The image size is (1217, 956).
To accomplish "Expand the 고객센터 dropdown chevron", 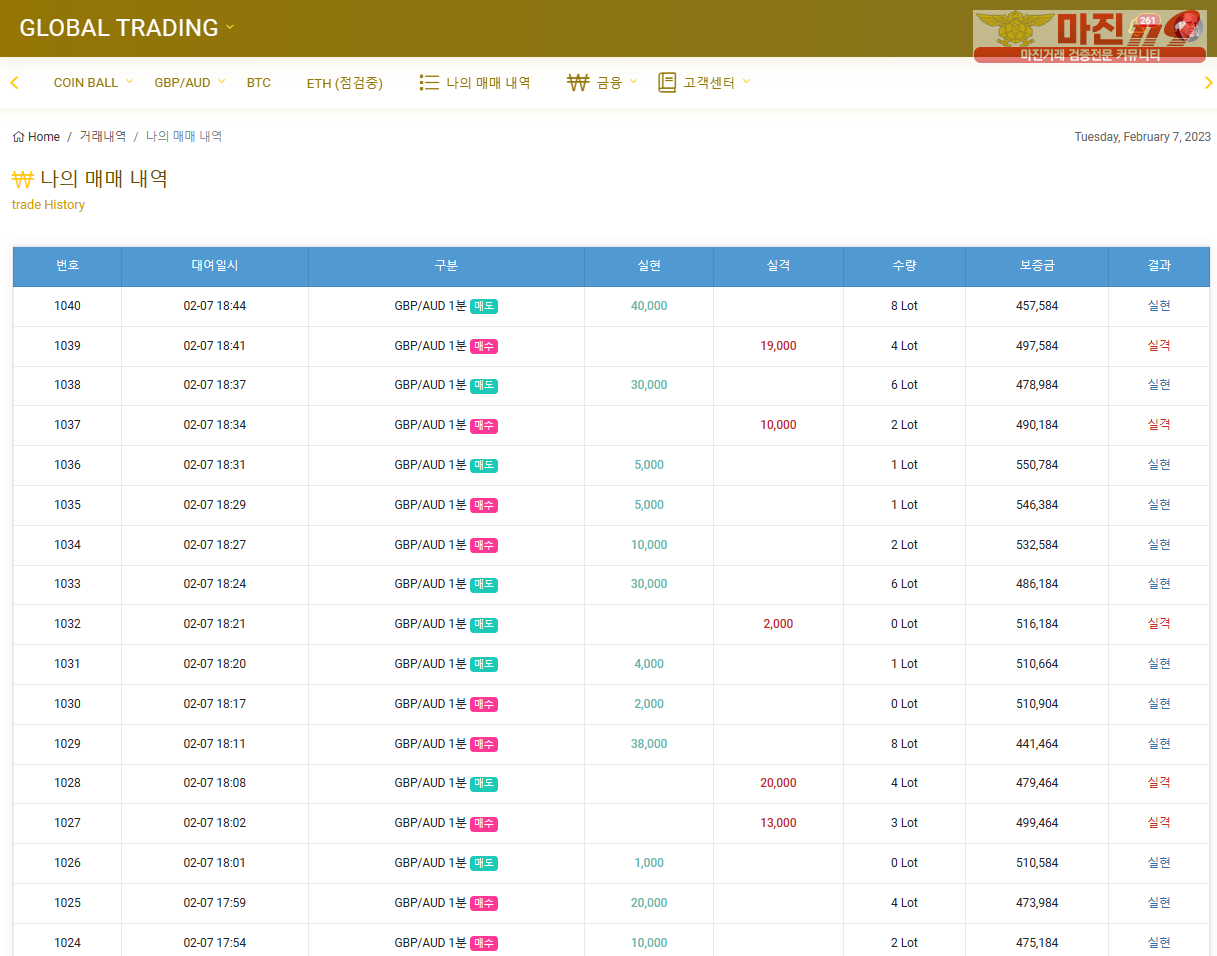I will click(746, 82).
